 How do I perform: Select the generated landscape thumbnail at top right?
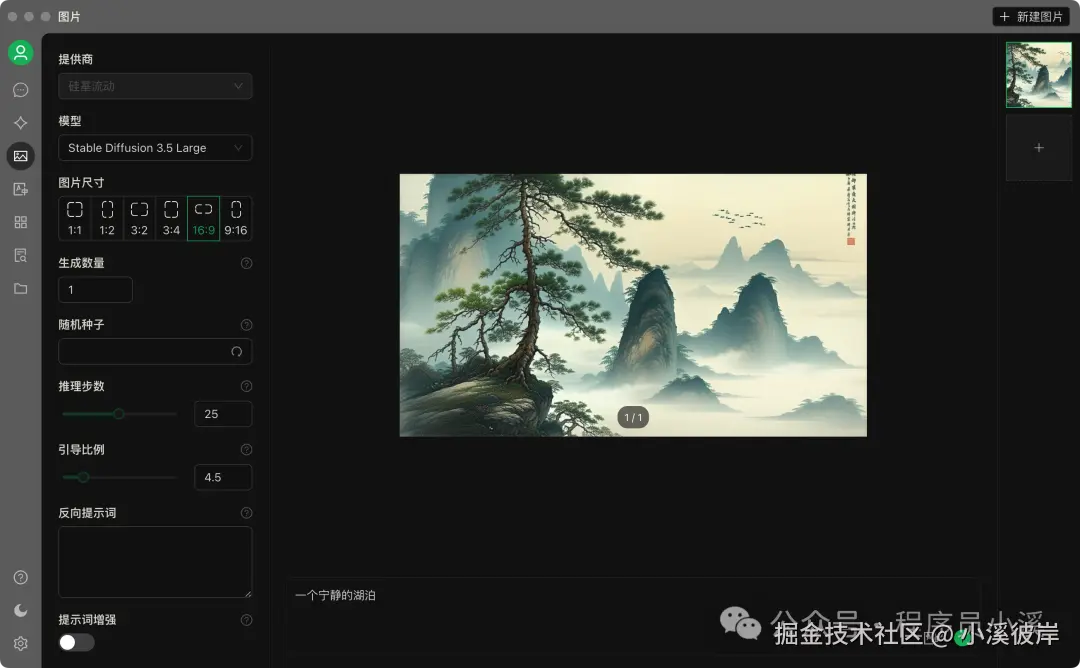[x=1038, y=74]
